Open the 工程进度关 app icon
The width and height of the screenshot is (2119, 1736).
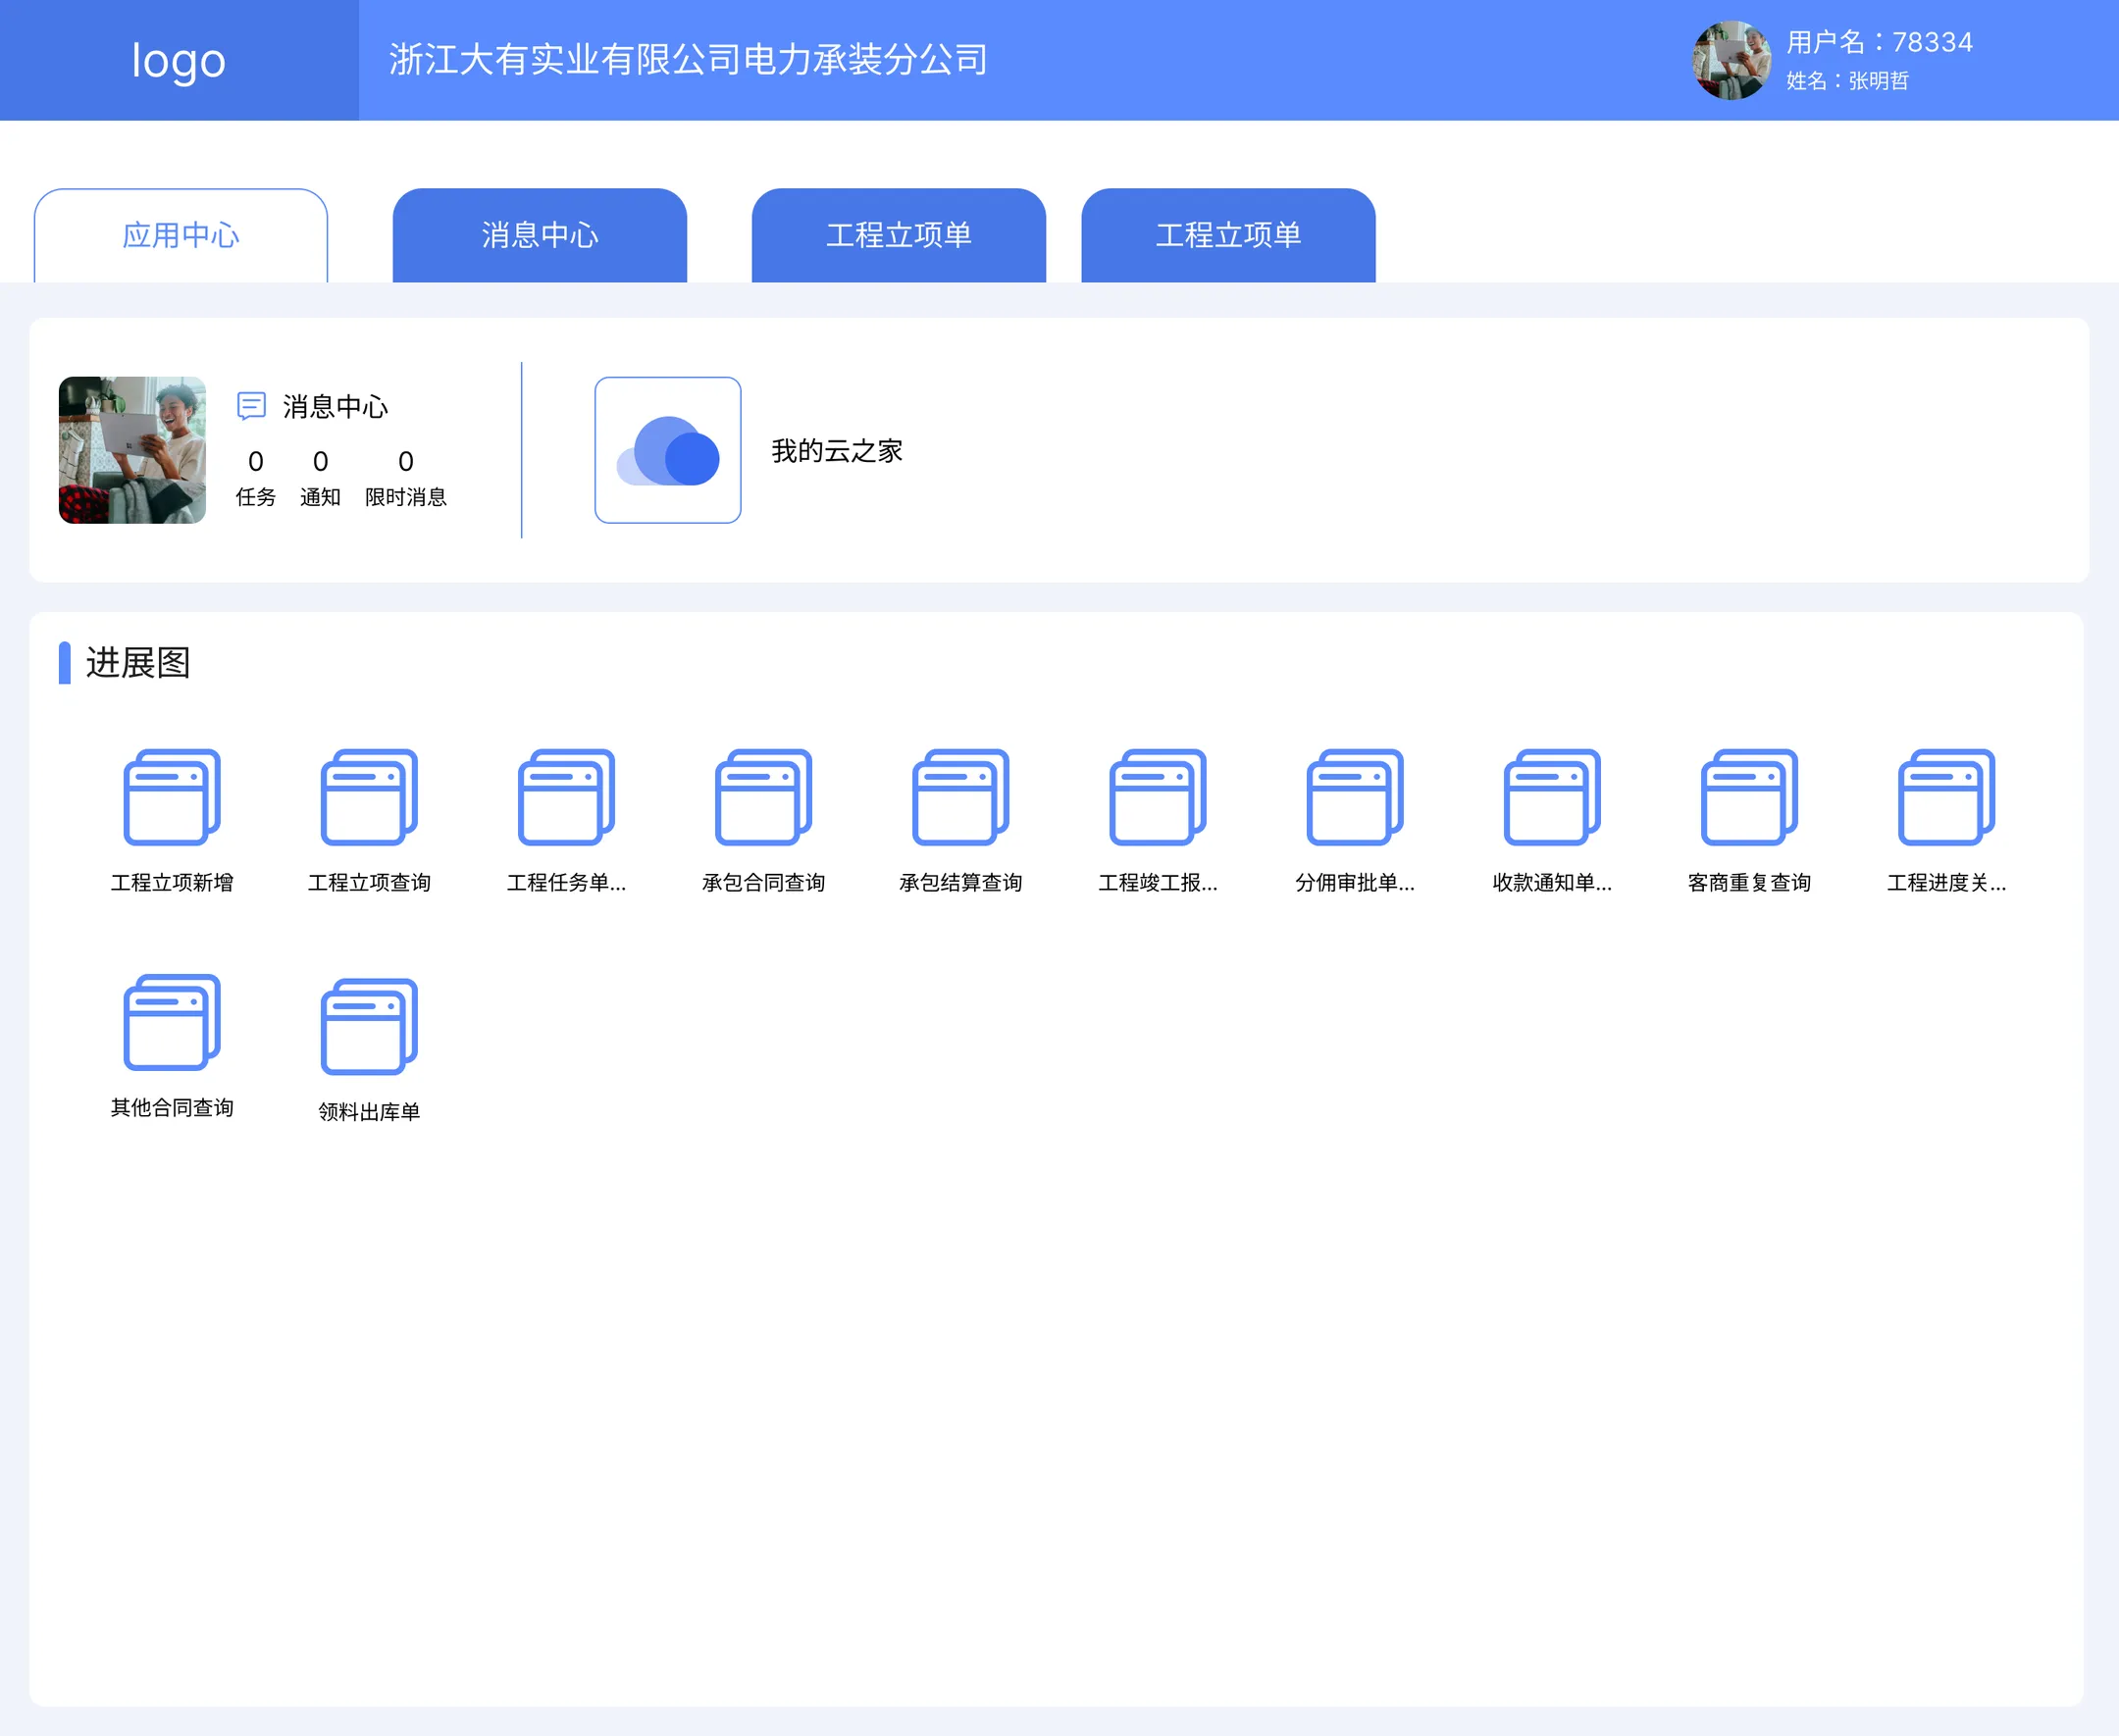click(1946, 797)
